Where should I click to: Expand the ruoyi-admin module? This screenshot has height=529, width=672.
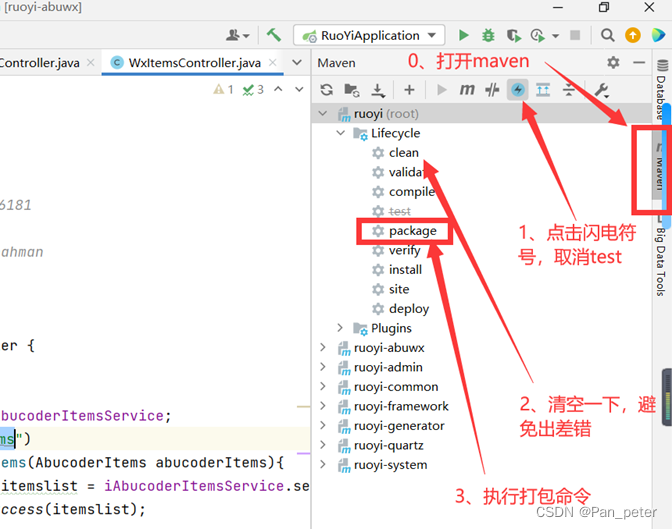(323, 367)
